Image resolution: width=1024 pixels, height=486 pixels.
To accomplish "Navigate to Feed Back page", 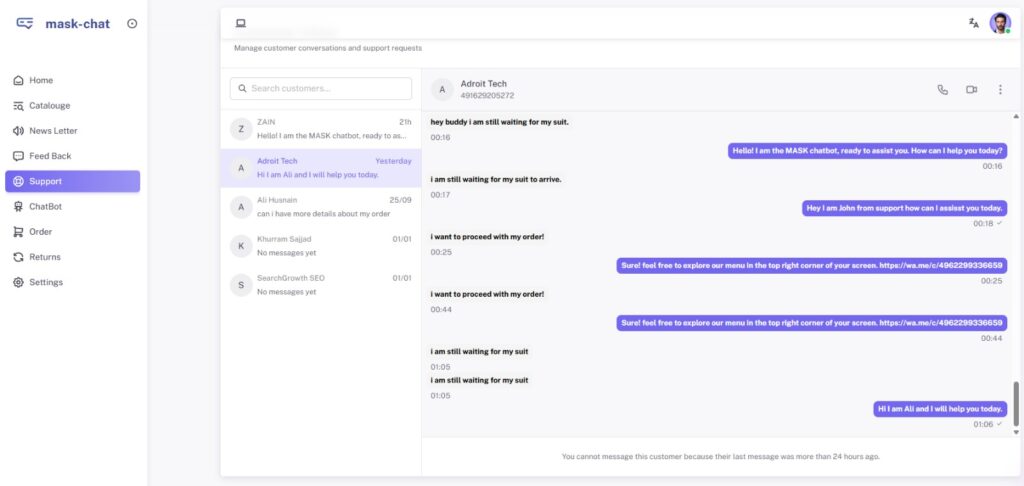I will (x=50, y=156).
